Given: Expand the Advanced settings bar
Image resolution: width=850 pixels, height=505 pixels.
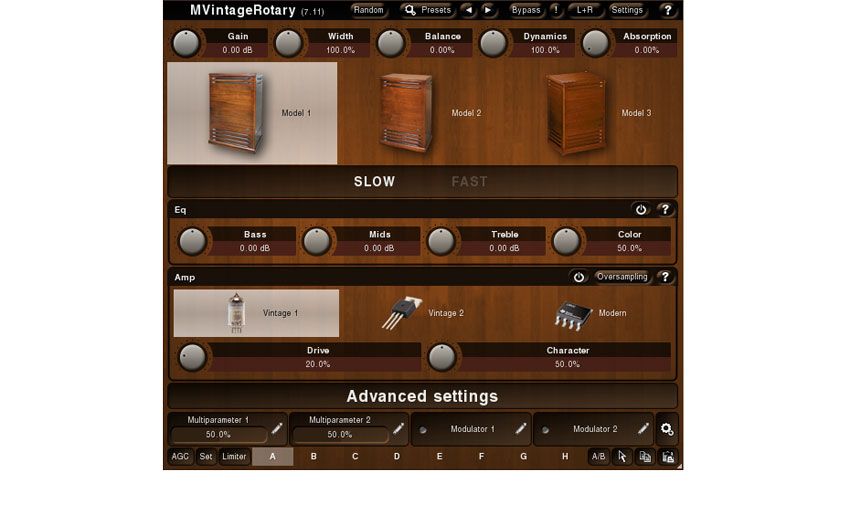Looking at the screenshot, I should (422, 396).
